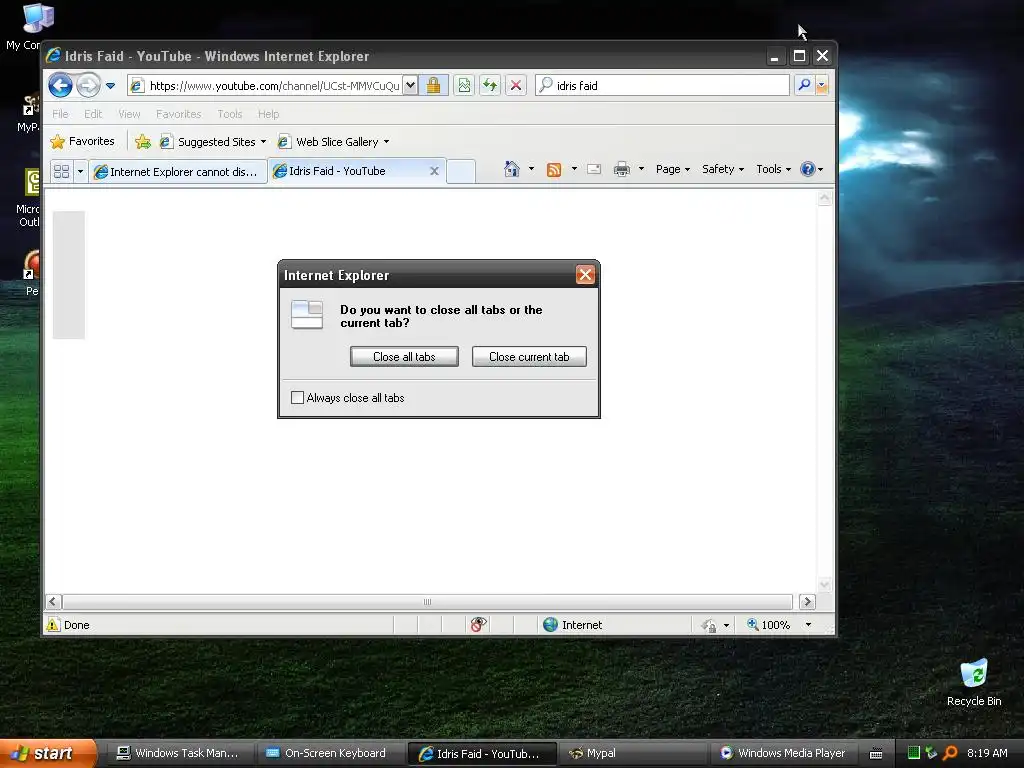
Task: Click the RSS Feeds icon
Action: coord(554,170)
